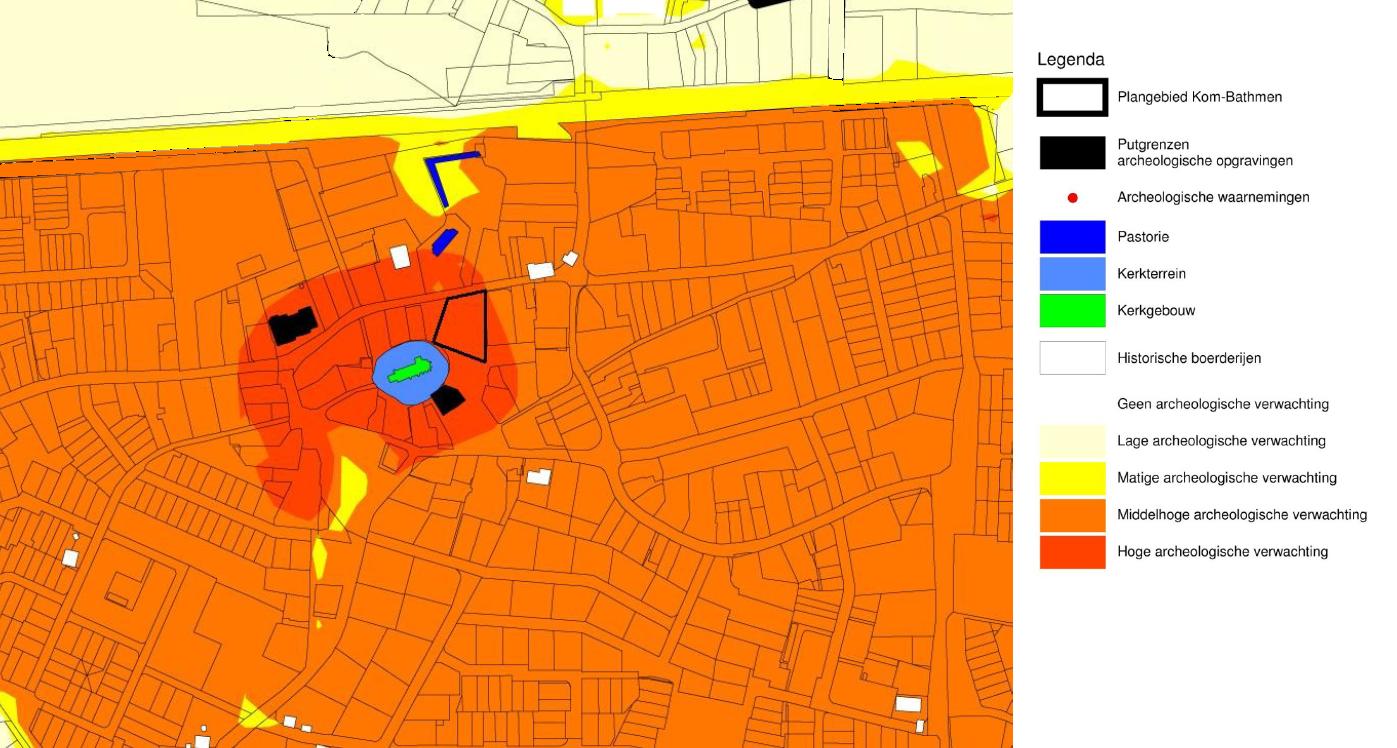The image size is (1397, 748).
Task: Click the dark blue Pastorie swatch
Action: pyautogui.click(x=1072, y=237)
